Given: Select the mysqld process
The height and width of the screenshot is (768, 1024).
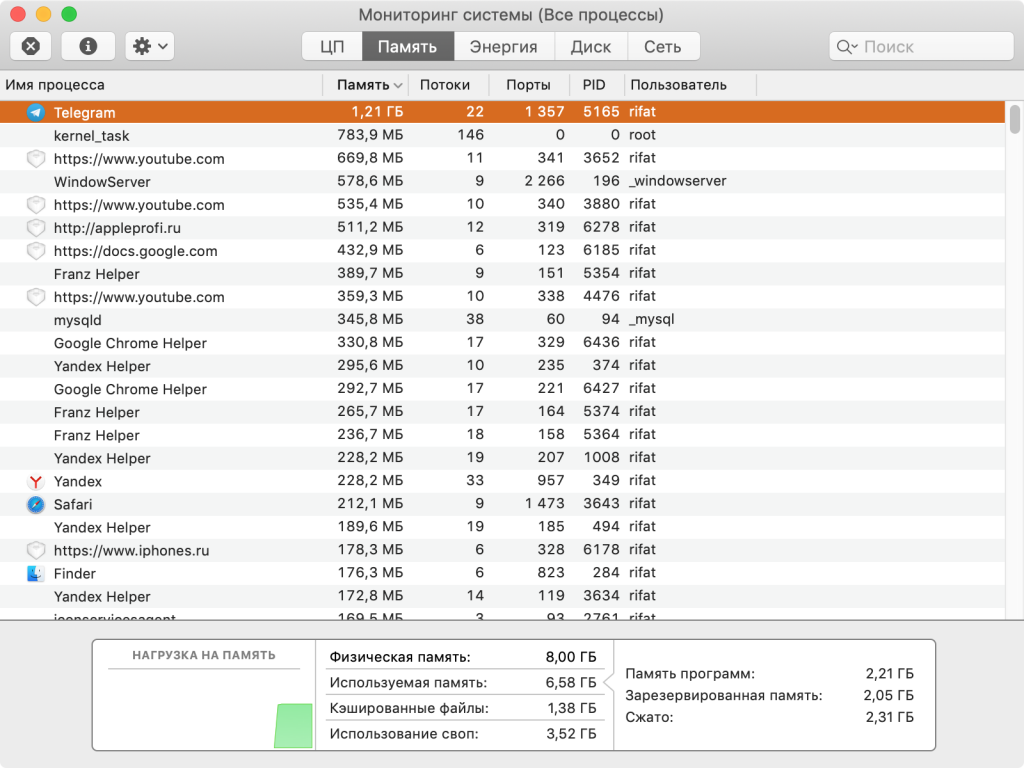Looking at the screenshot, I should coord(502,320).
